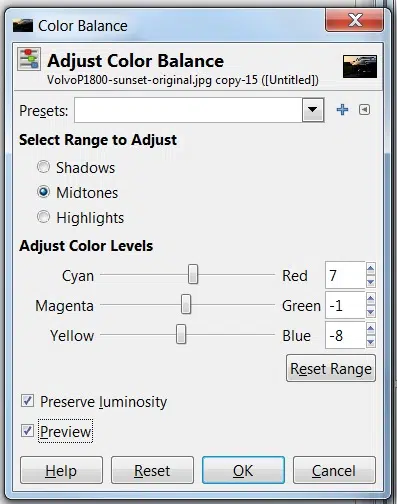Click the Volvo image preview thumbnail
397x504 pixels.
360,67
